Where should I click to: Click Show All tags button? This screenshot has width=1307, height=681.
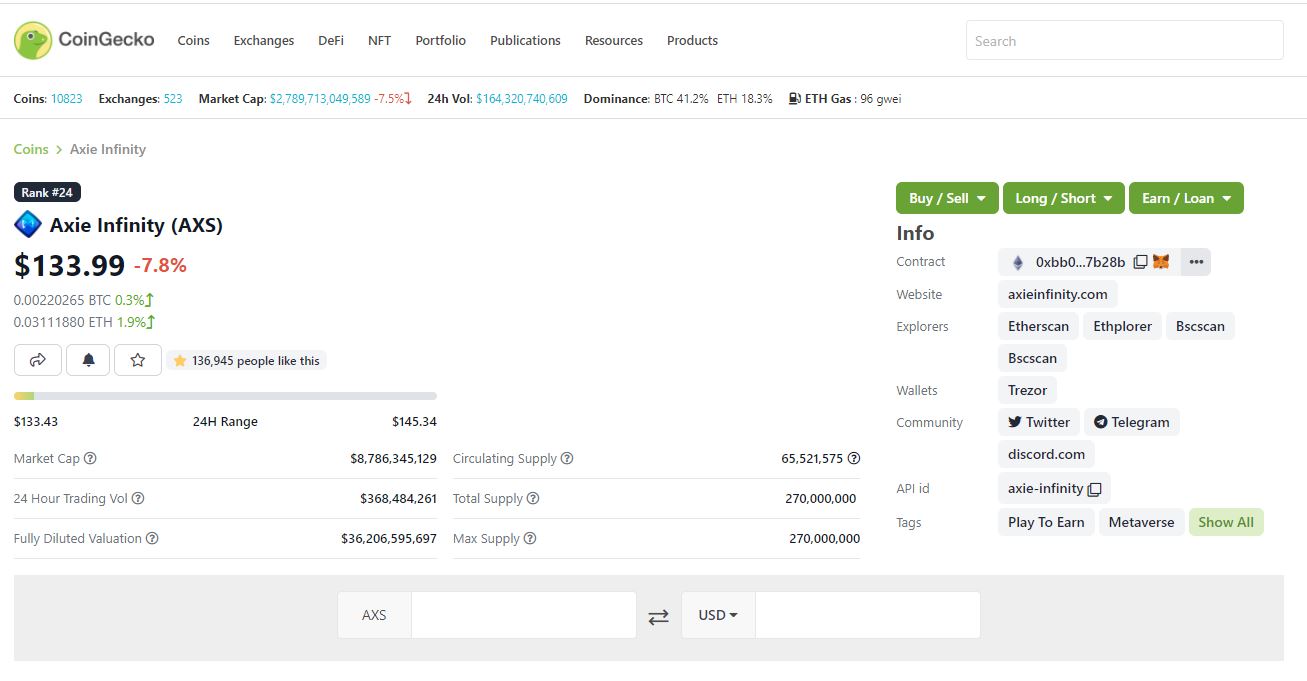tap(1226, 522)
